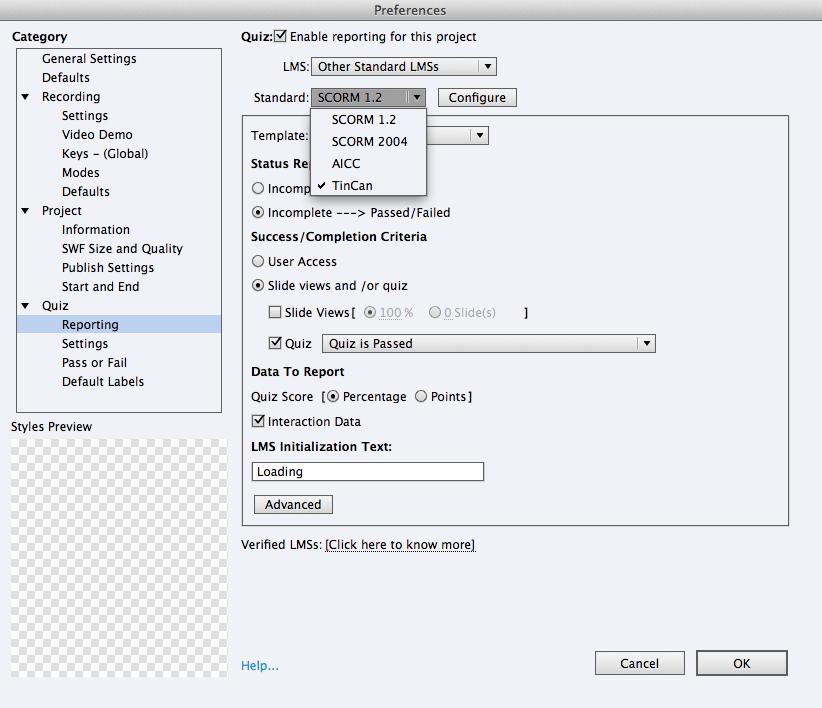Viewport: 822px width, 708px height.
Task: Select the Project tree label
Action: coord(62,211)
